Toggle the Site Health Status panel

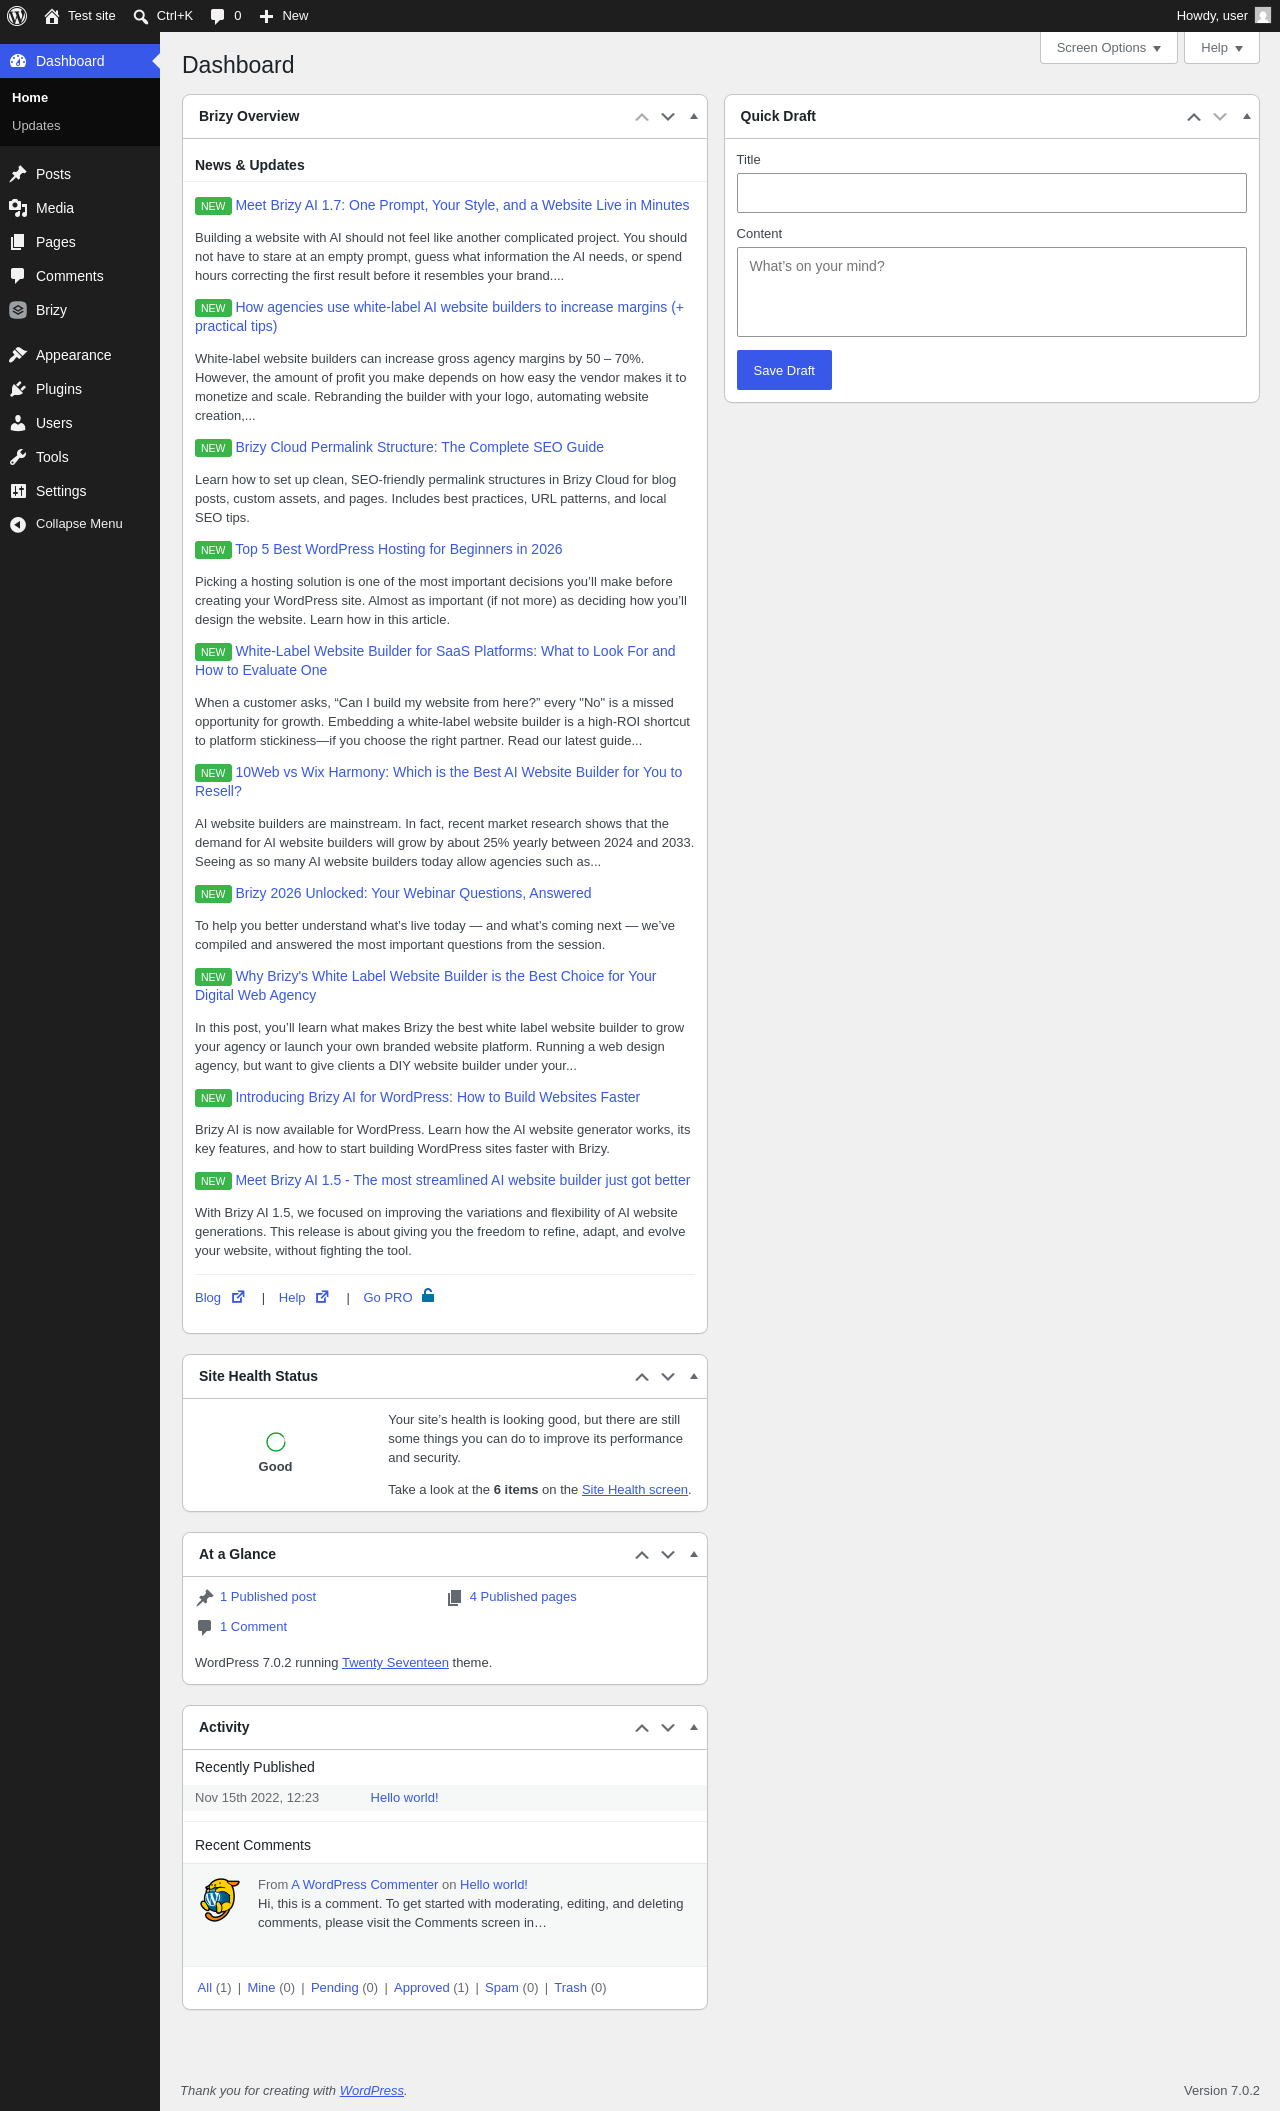pyautogui.click(x=694, y=1377)
